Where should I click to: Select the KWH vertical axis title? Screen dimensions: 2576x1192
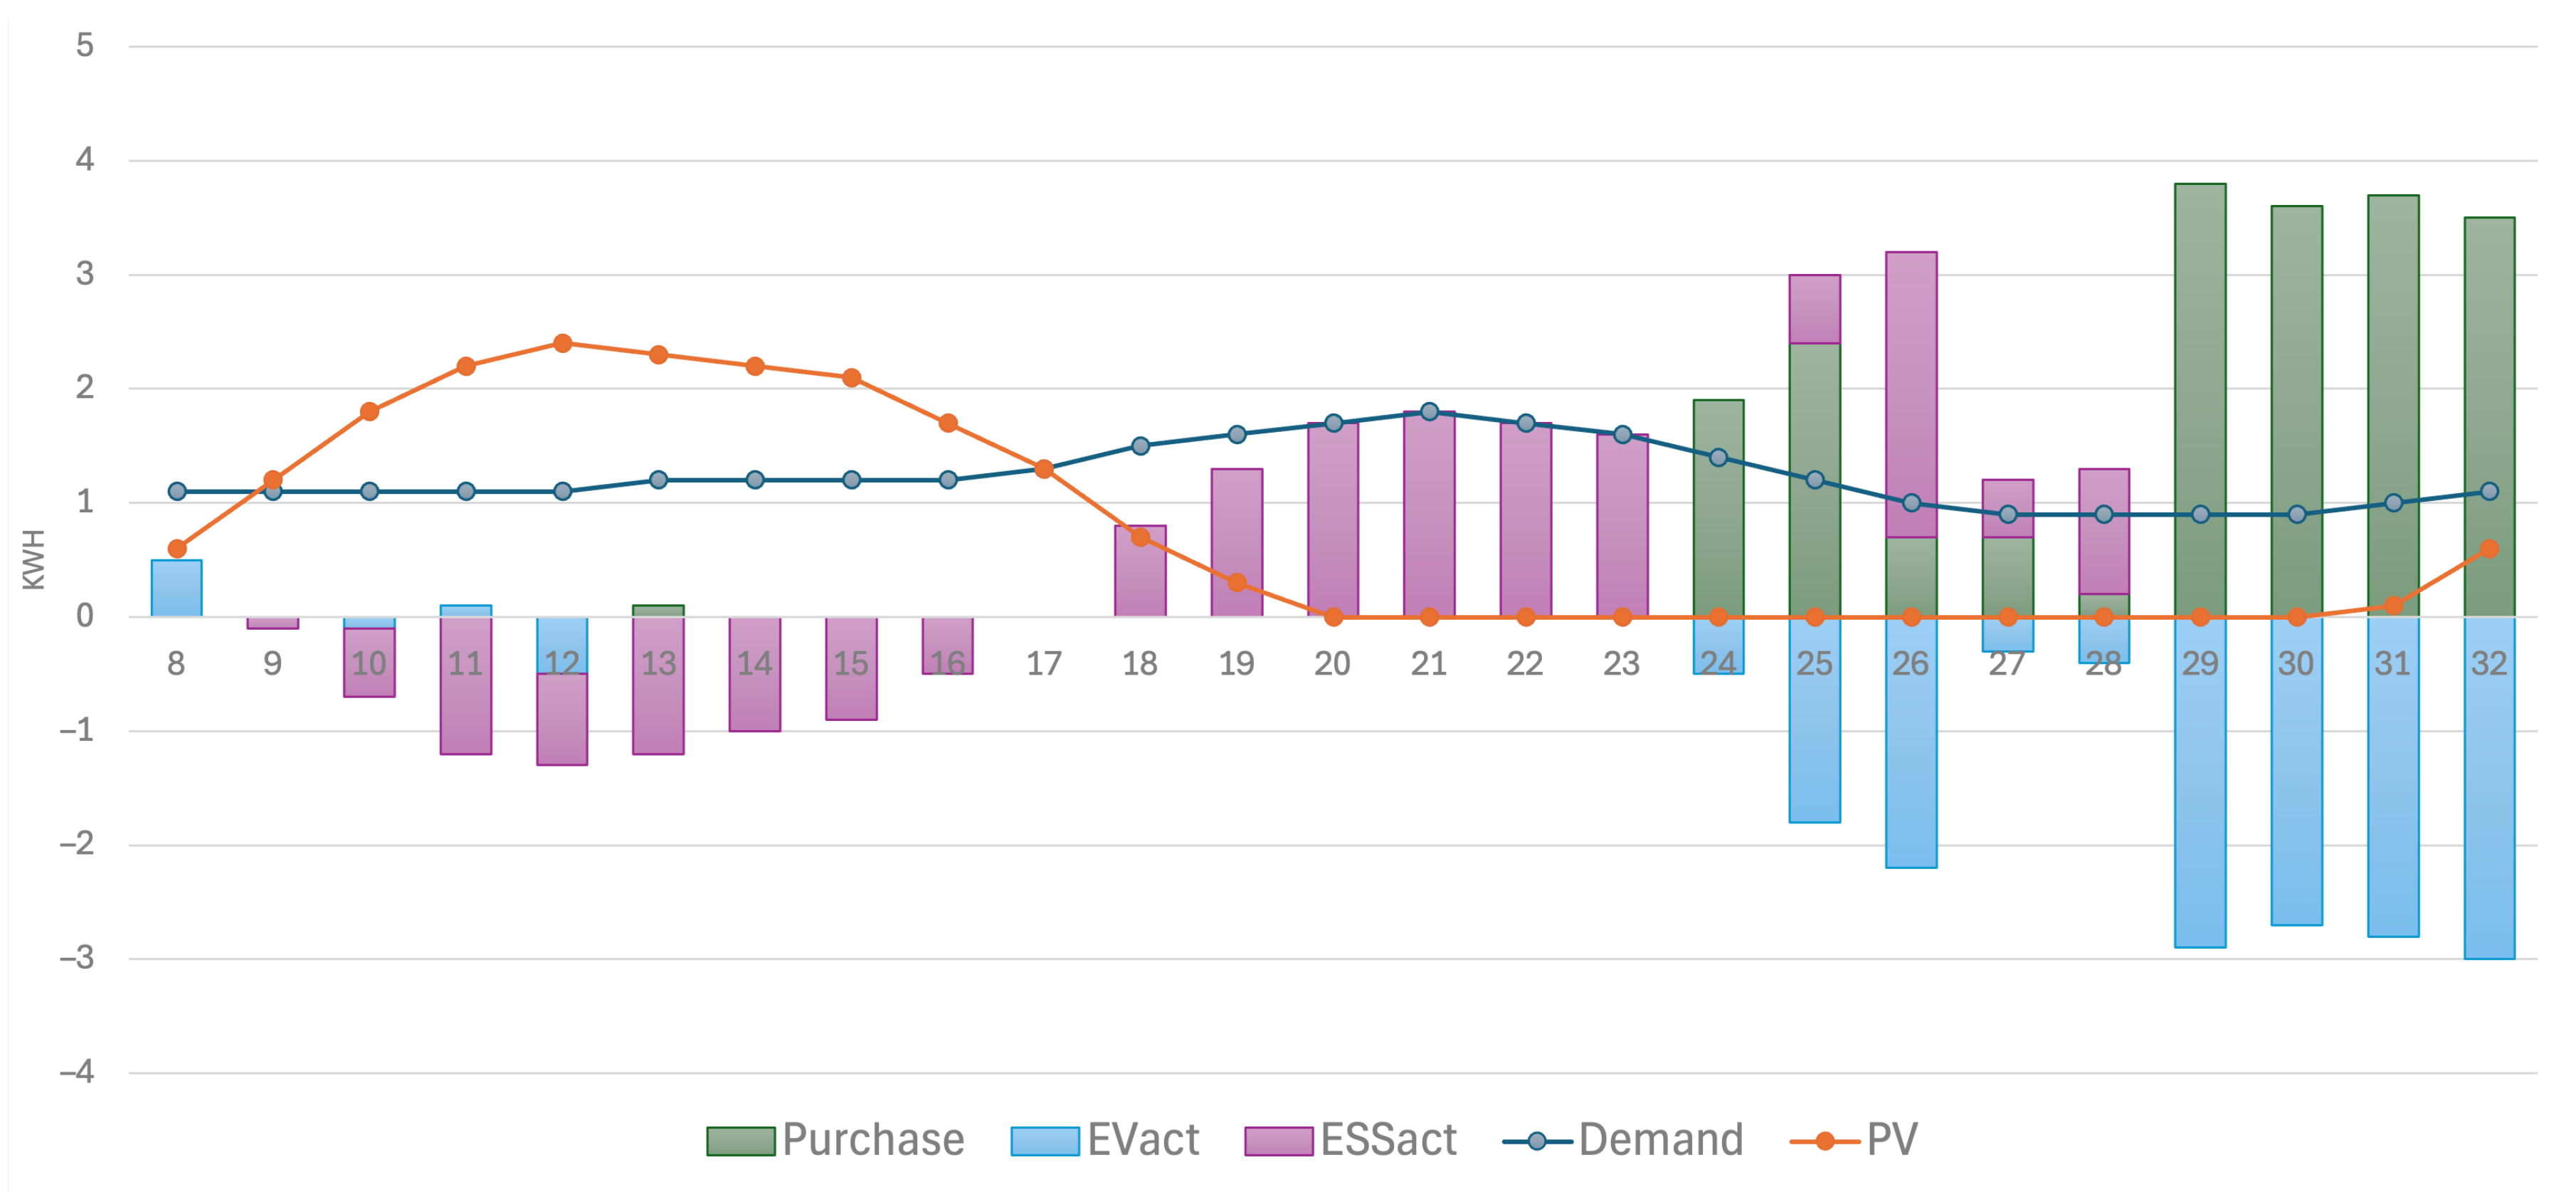33,560
